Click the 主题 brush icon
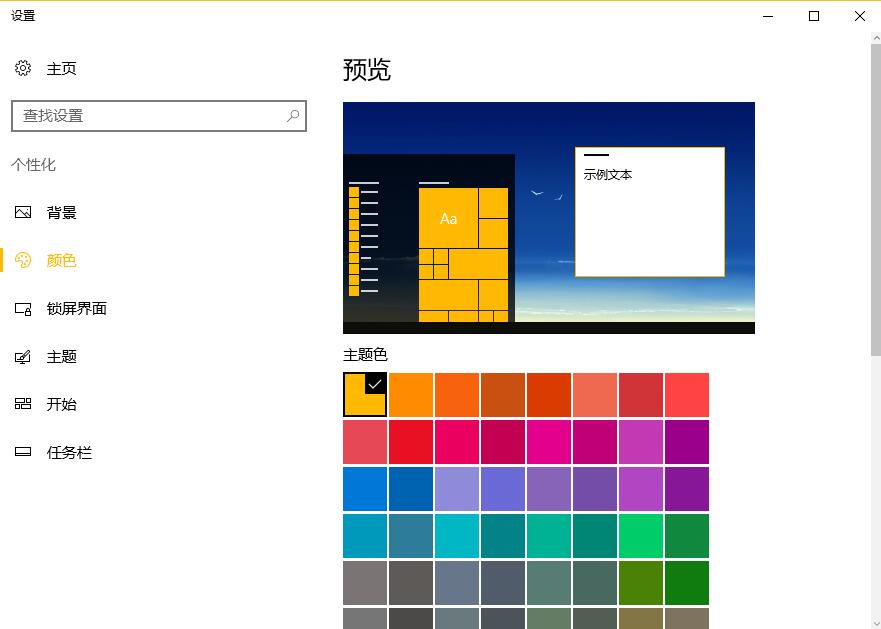This screenshot has width=881, height=629. pyautogui.click(x=23, y=356)
